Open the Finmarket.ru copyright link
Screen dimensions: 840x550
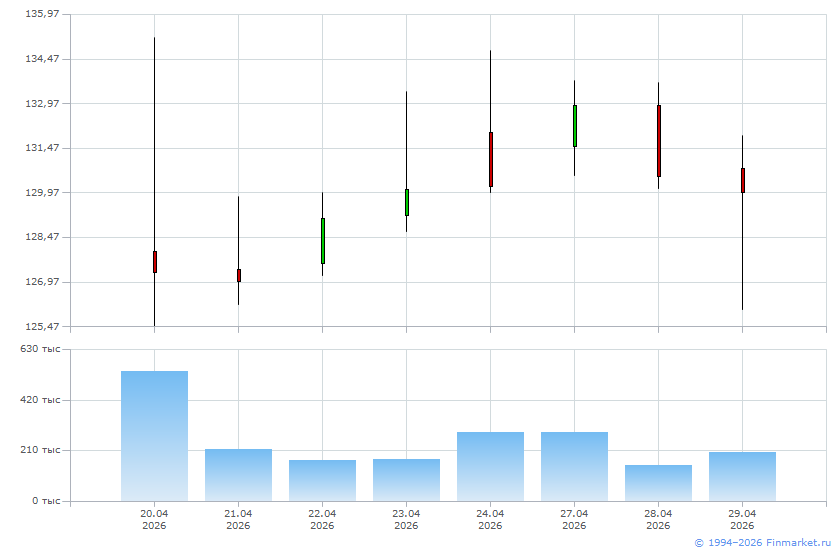763,542
